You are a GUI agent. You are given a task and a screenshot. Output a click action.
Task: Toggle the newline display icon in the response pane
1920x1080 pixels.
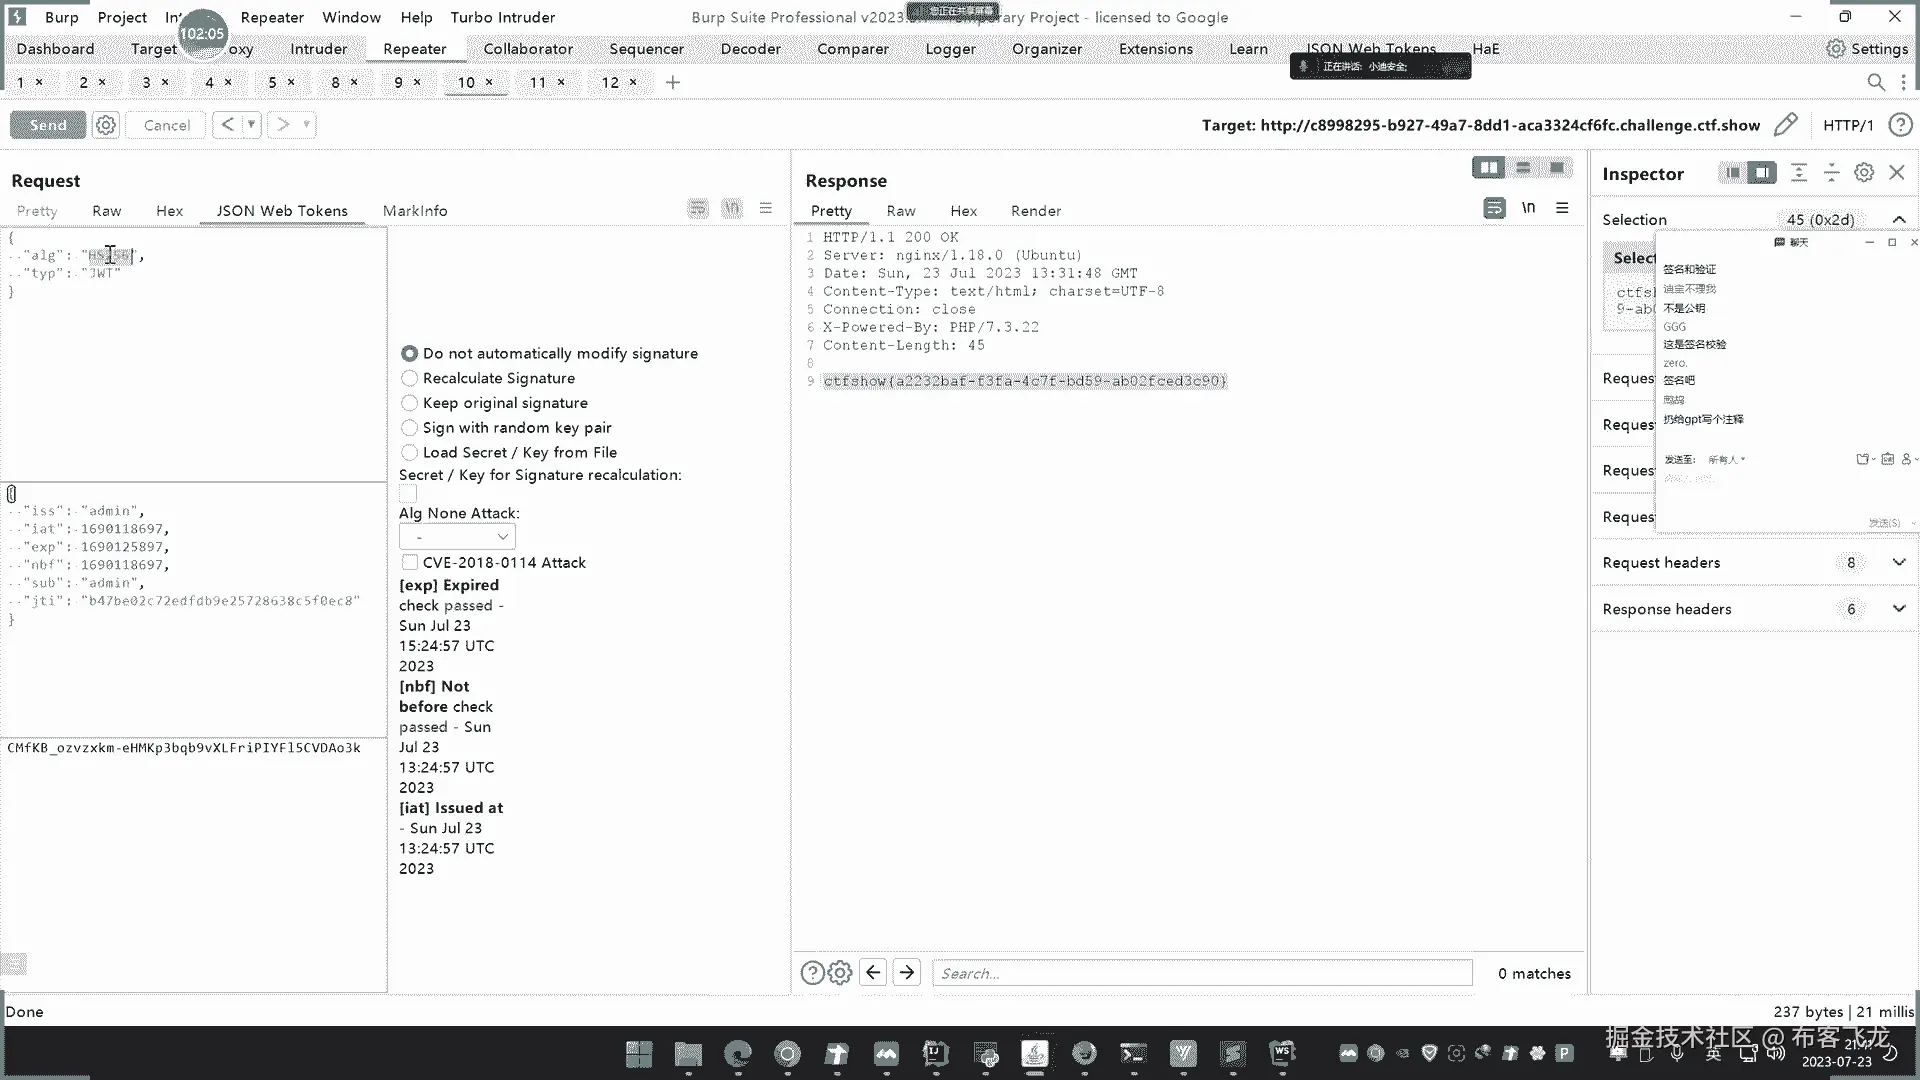(x=1528, y=208)
